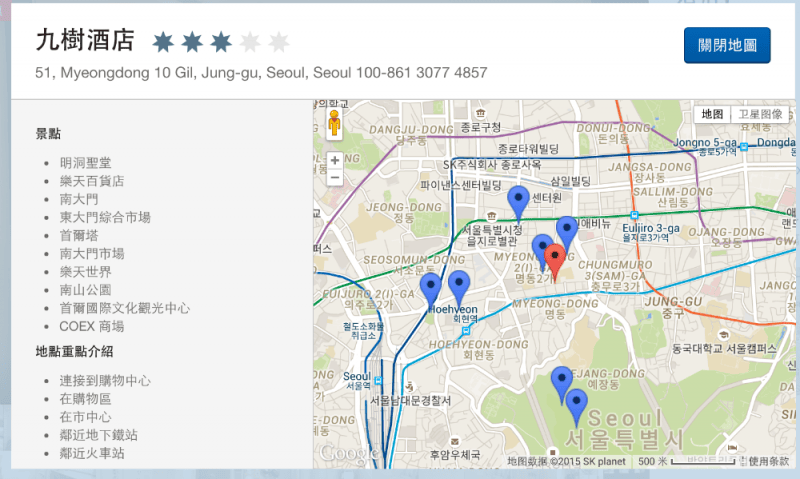Select 南大門 in attractions list
The width and height of the screenshot is (800, 479).
pos(79,199)
